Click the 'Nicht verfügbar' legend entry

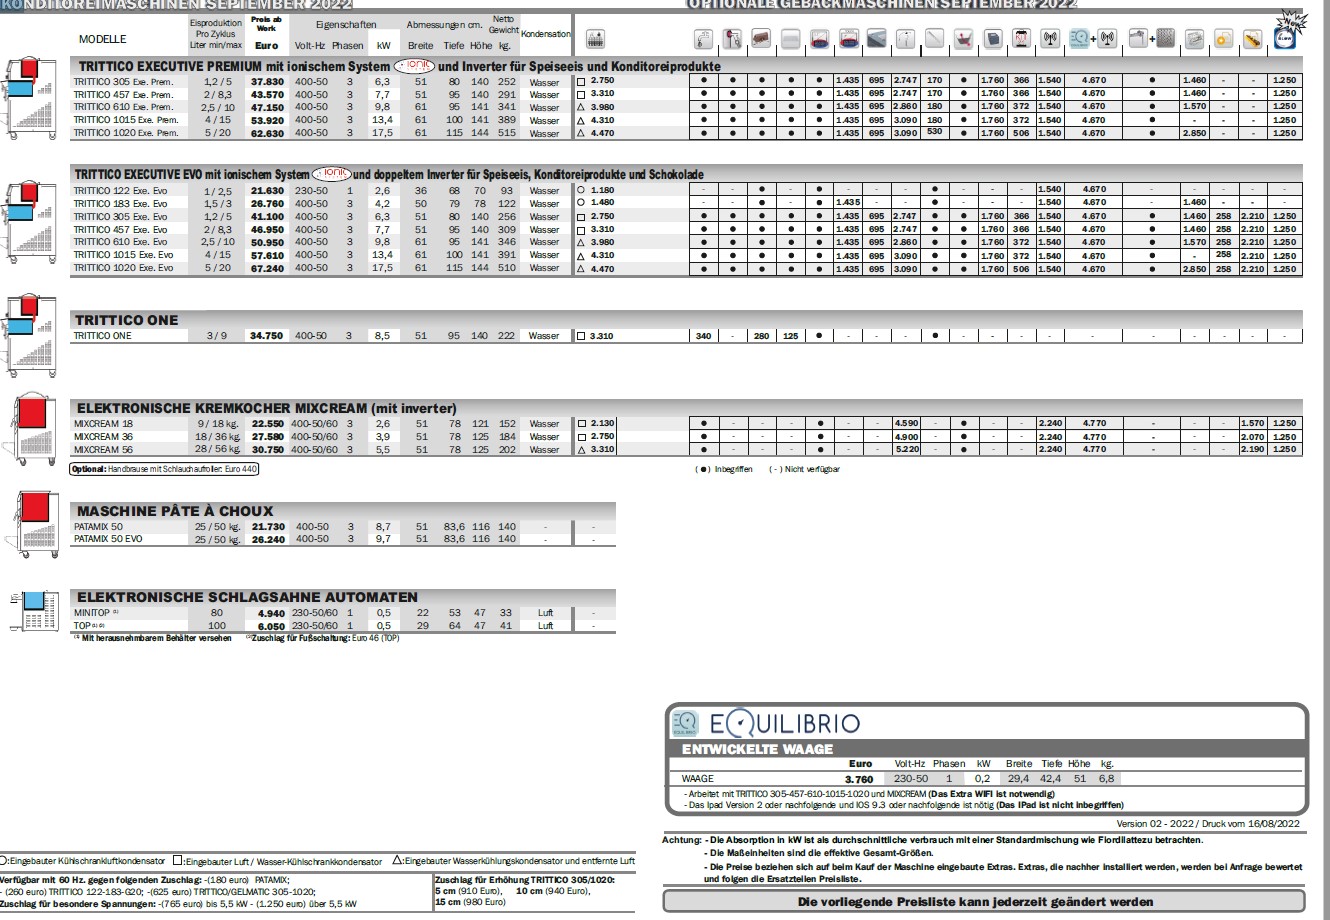click(x=804, y=469)
